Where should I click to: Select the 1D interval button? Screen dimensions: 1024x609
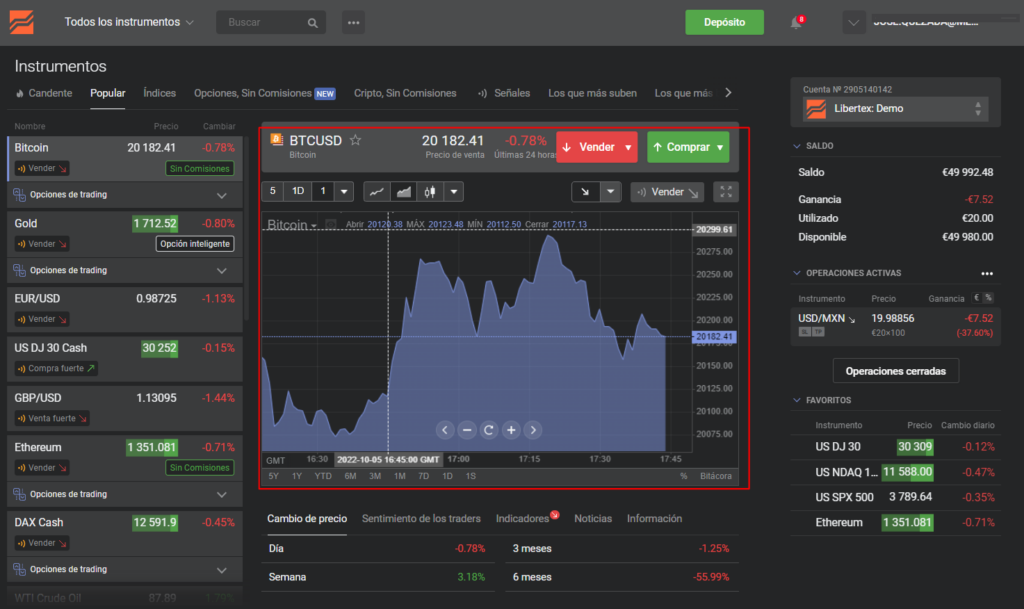pyautogui.click(x=298, y=191)
